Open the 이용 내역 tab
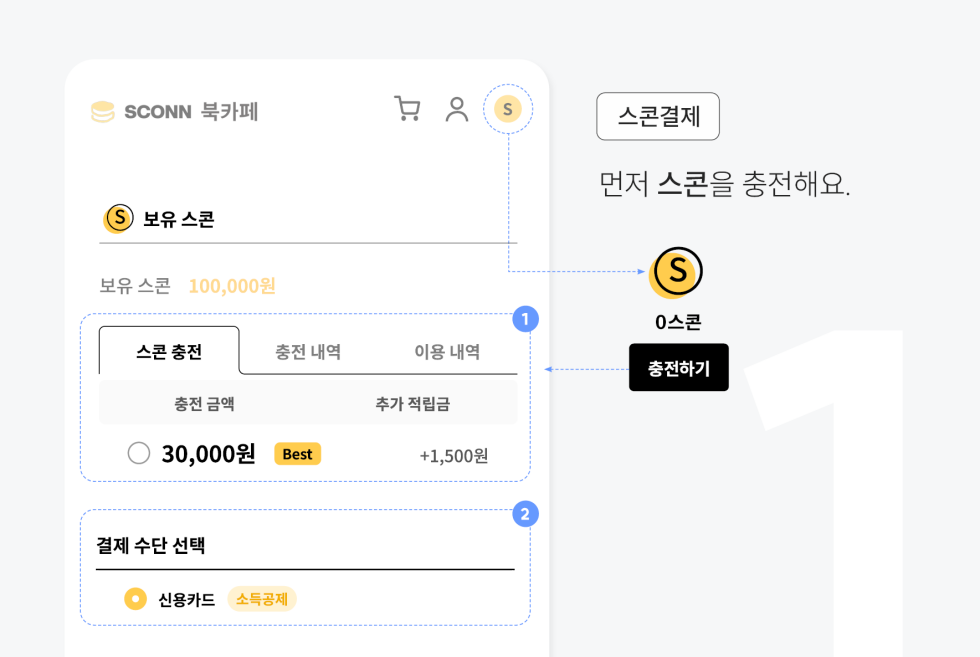 [448, 351]
